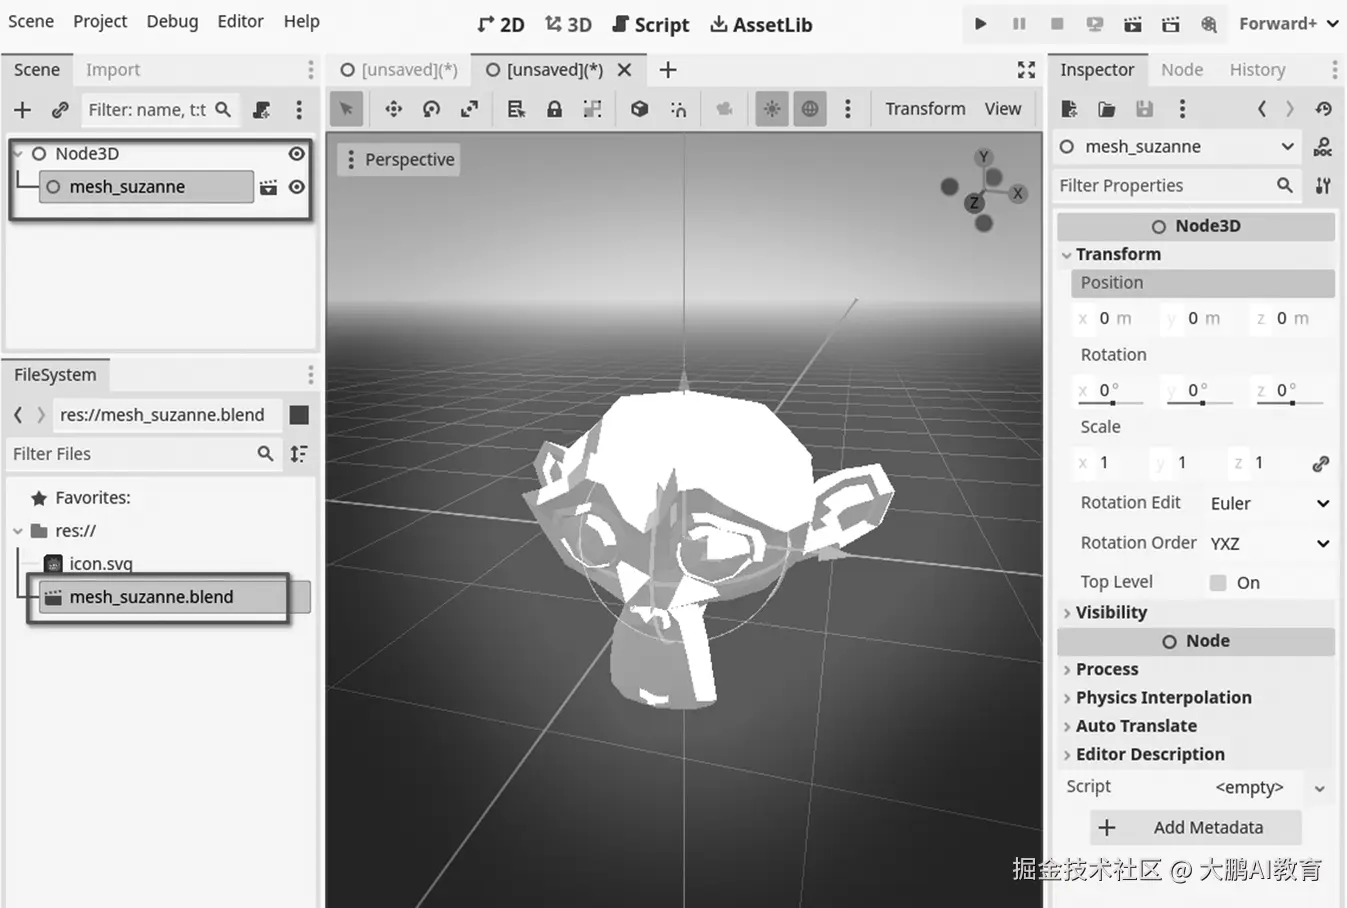
Task: Toggle visibility of Node3D in scene tree
Action: 297,153
